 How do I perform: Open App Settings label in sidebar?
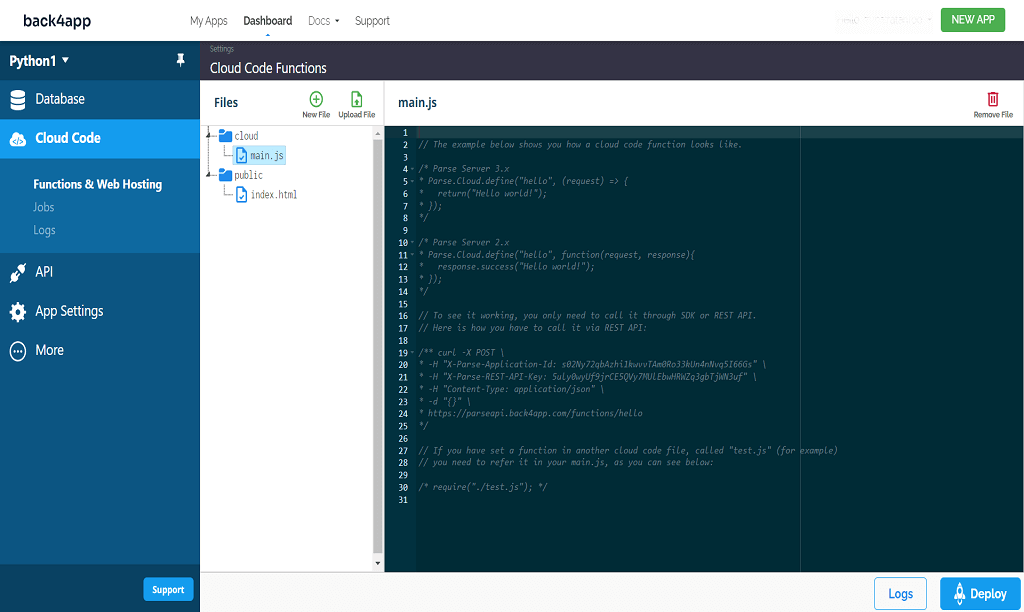[69, 311]
